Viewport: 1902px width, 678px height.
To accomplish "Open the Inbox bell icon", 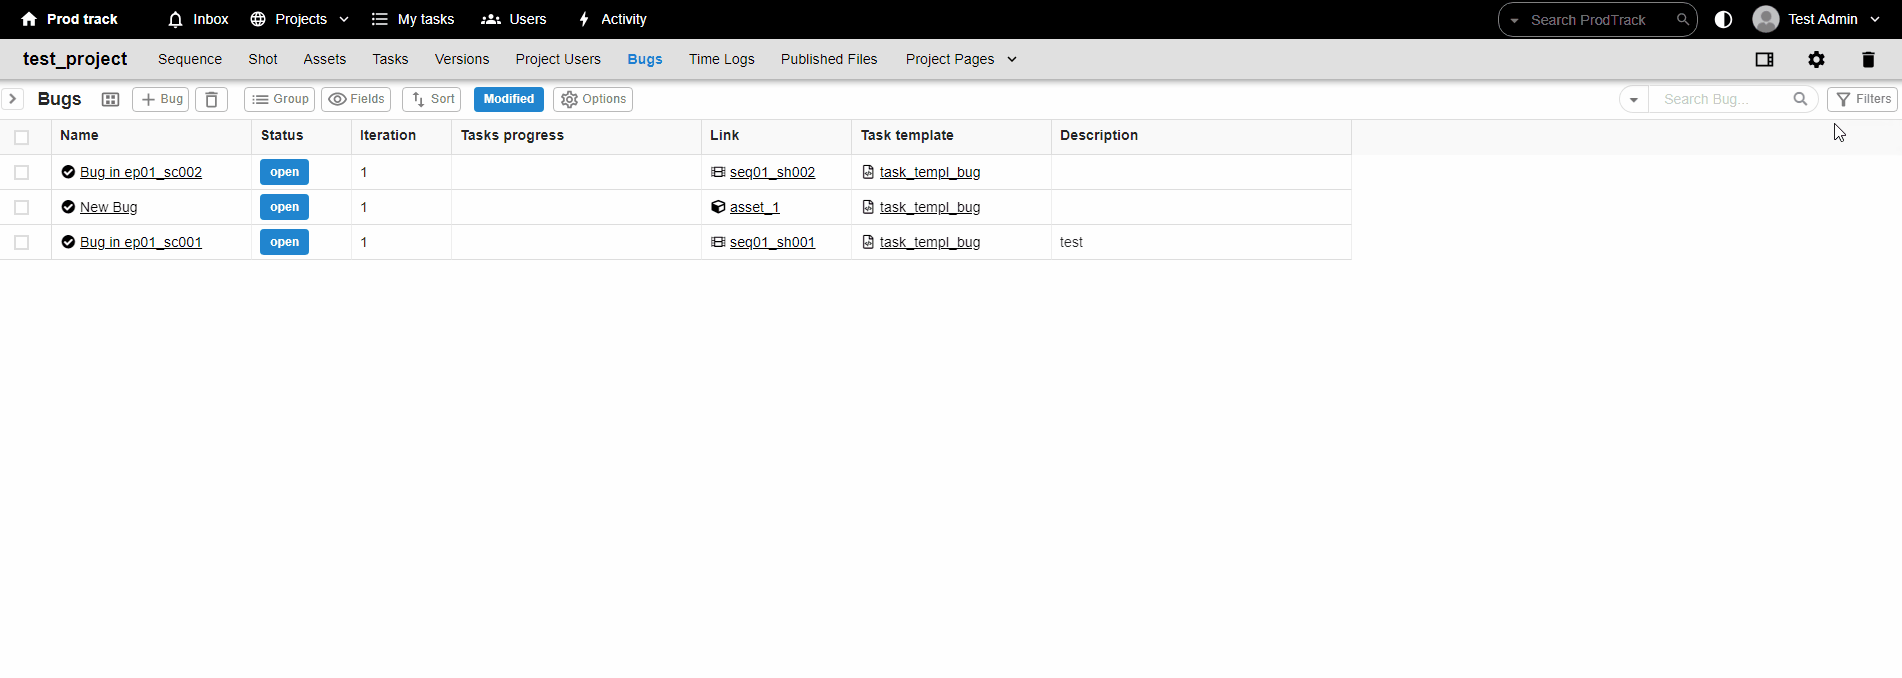I will (x=175, y=19).
